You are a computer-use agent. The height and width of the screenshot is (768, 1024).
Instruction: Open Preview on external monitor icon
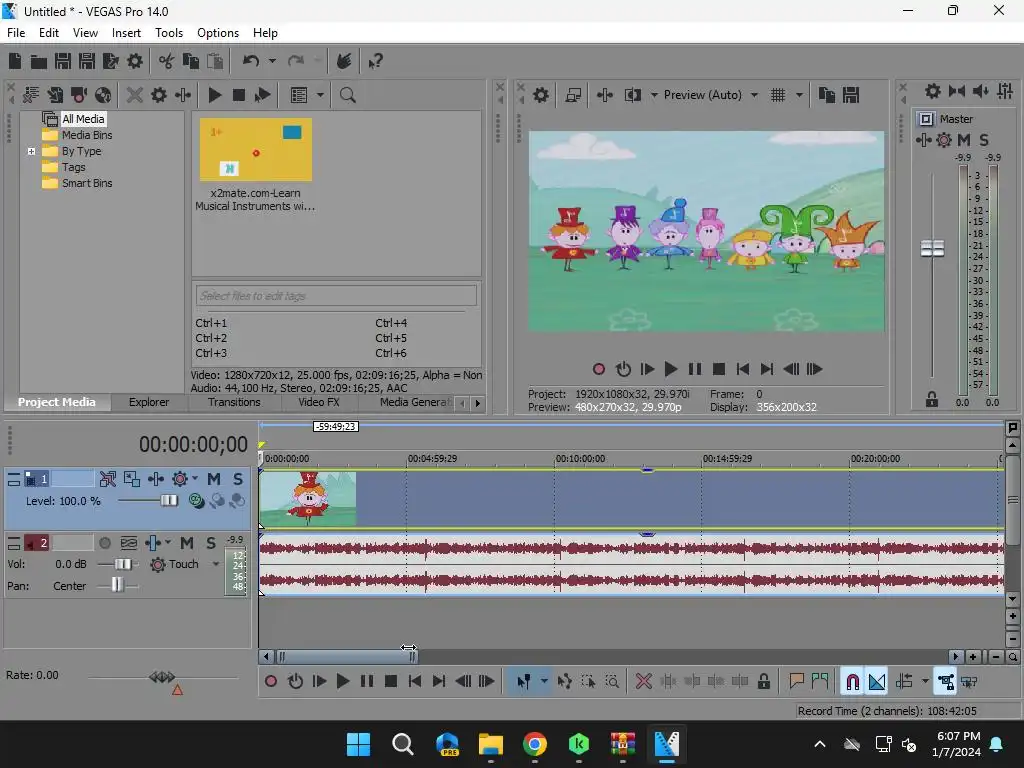[x=573, y=95]
